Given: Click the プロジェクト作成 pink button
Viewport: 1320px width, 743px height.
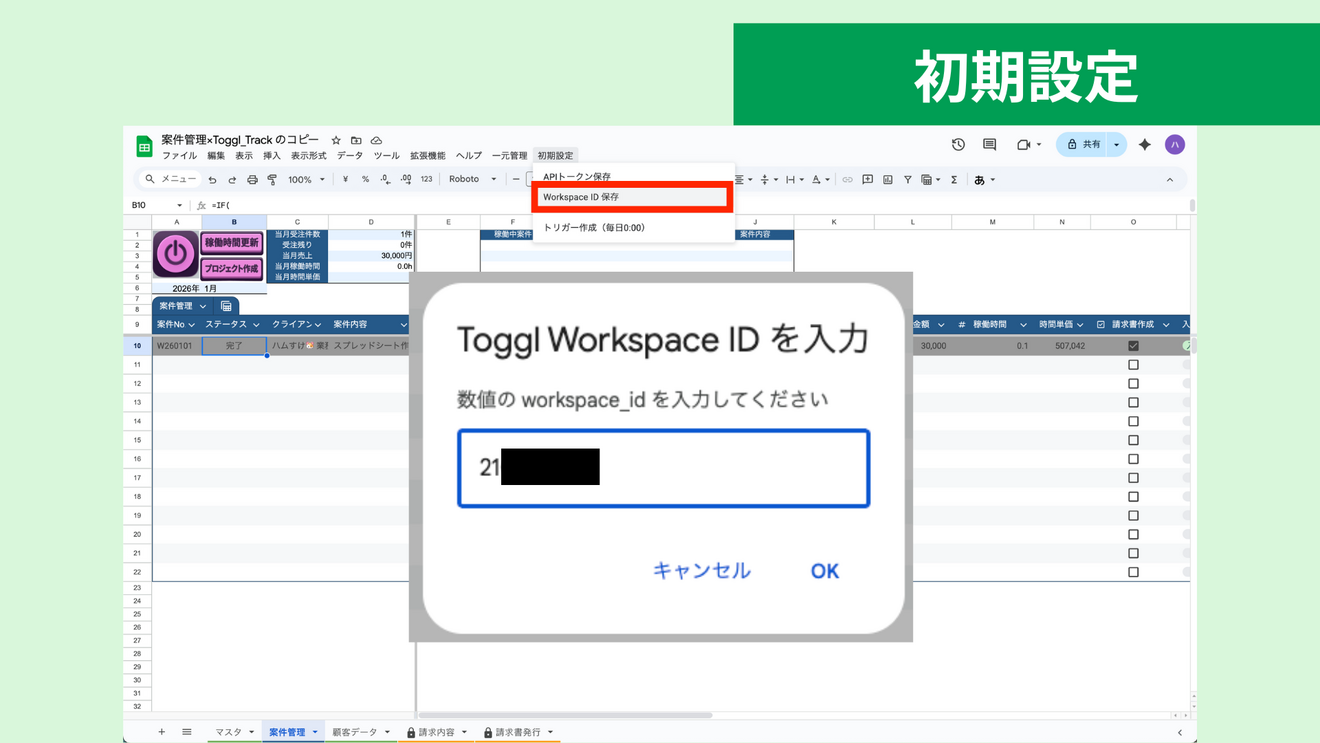Looking at the screenshot, I should click(232, 268).
